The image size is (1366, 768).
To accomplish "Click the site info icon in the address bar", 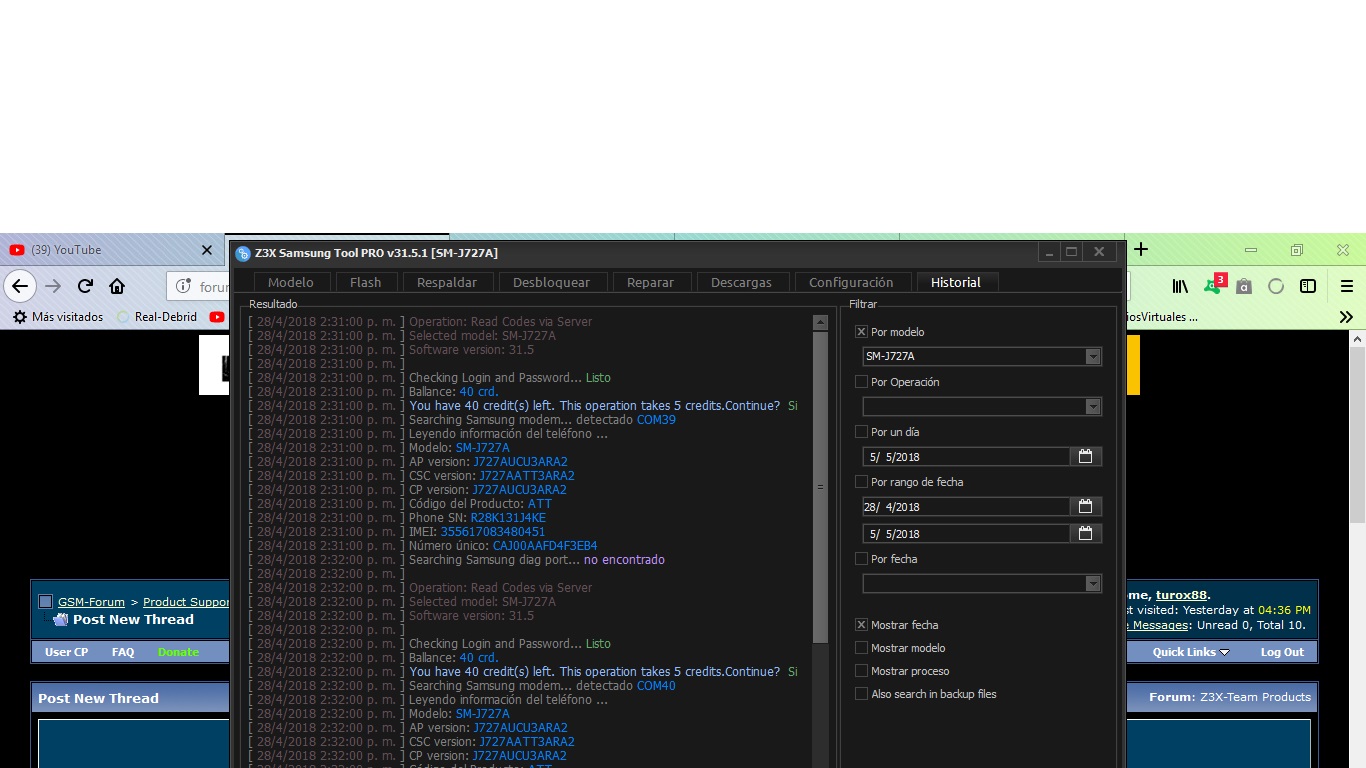I will [x=183, y=286].
